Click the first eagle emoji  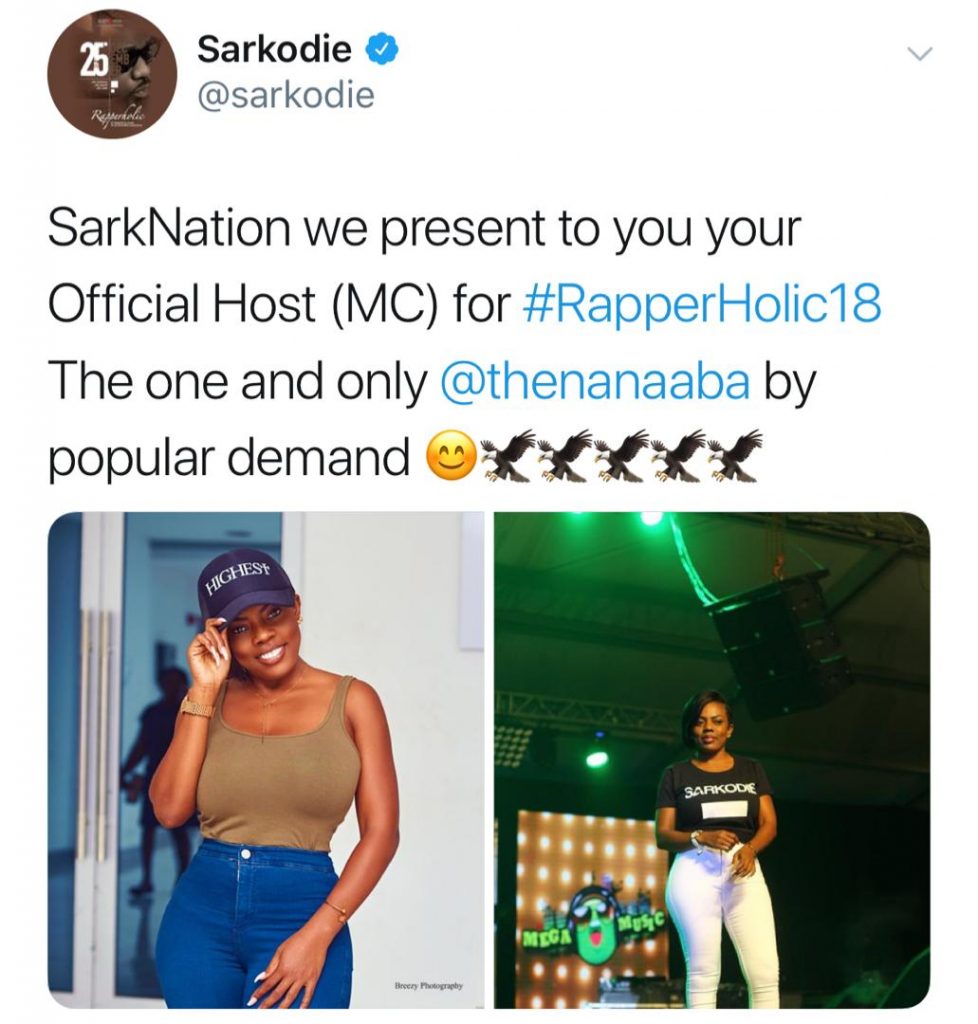tap(509, 455)
